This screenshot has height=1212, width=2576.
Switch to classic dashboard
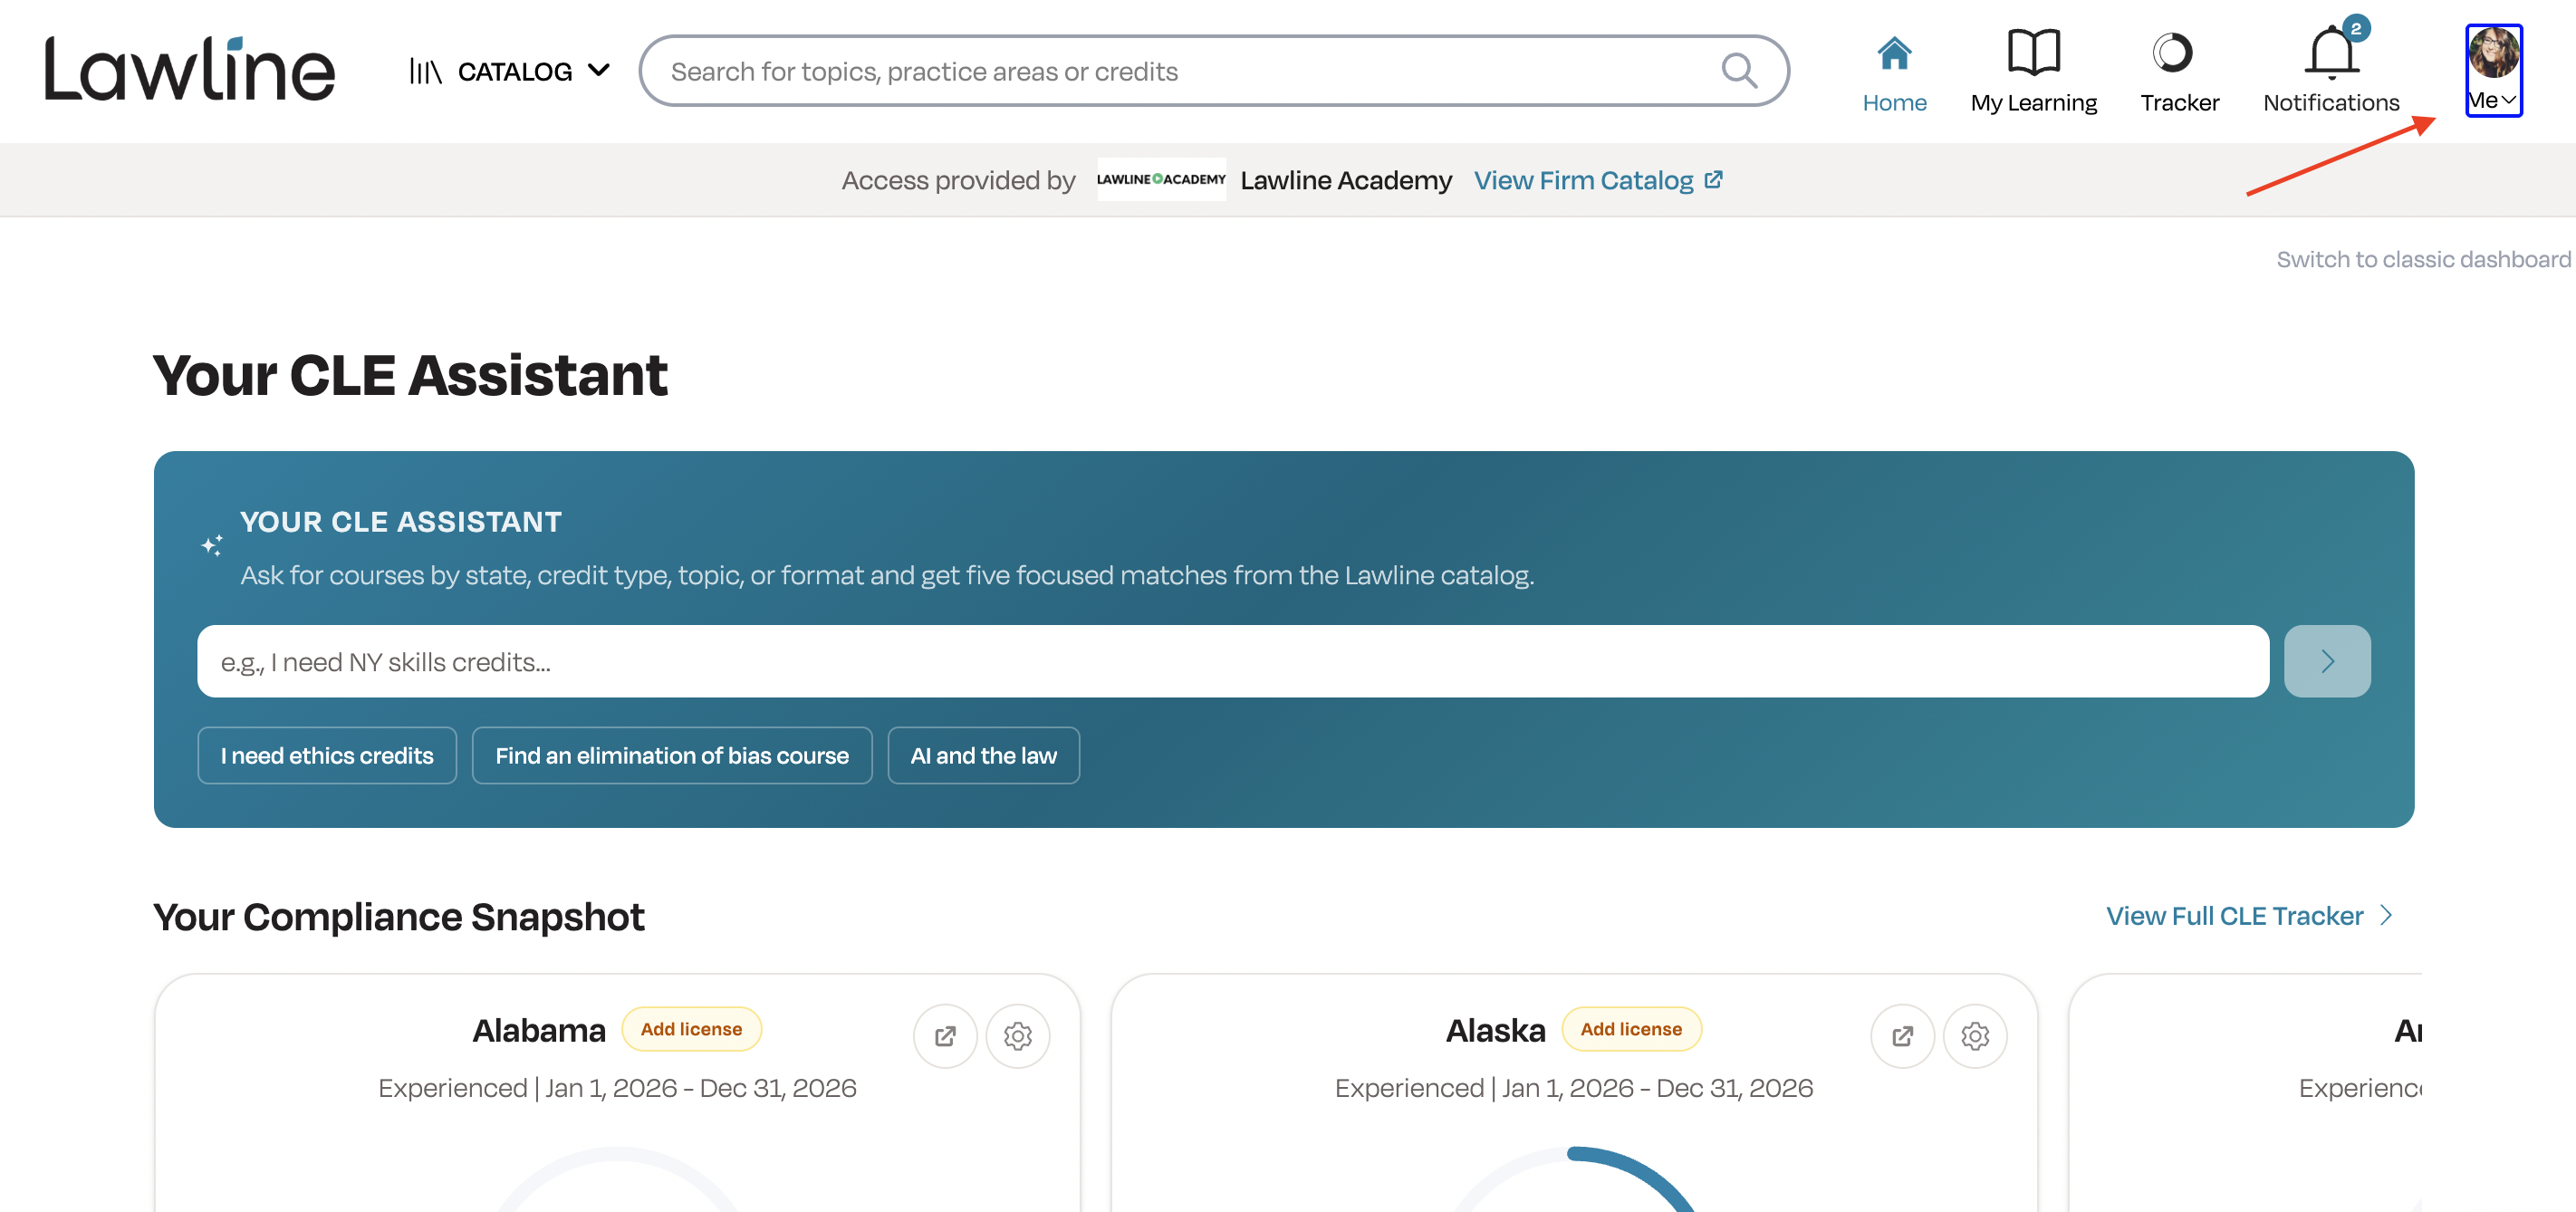(x=2423, y=259)
